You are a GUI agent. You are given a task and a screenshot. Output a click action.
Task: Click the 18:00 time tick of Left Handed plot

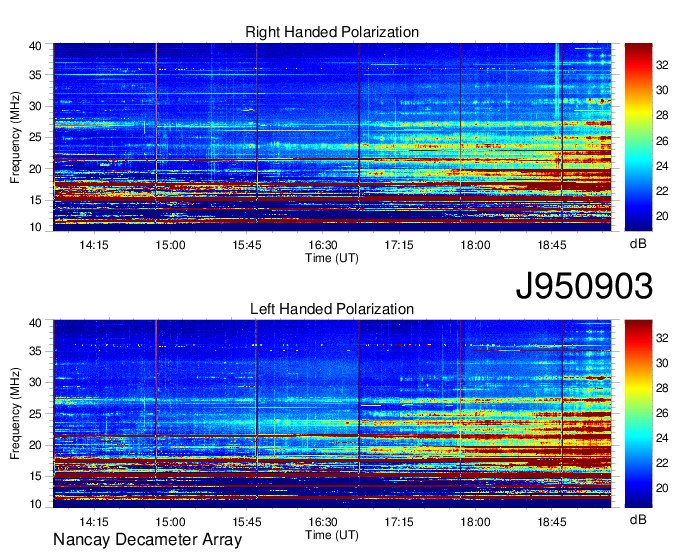tap(475, 522)
